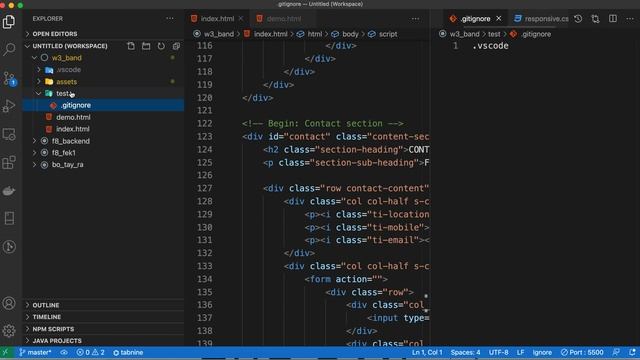This screenshot has height=360, width=640.
Task: Click the feedback icon in status bar
Action: pyautogui.click(x=616, y=352)
